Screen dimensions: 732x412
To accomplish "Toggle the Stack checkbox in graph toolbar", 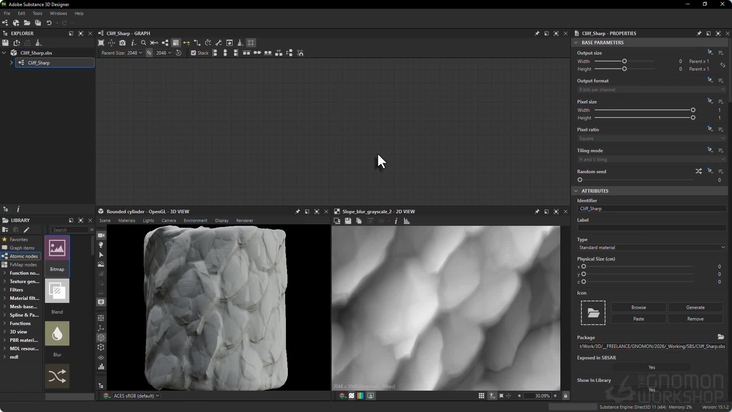I will 193,53.
